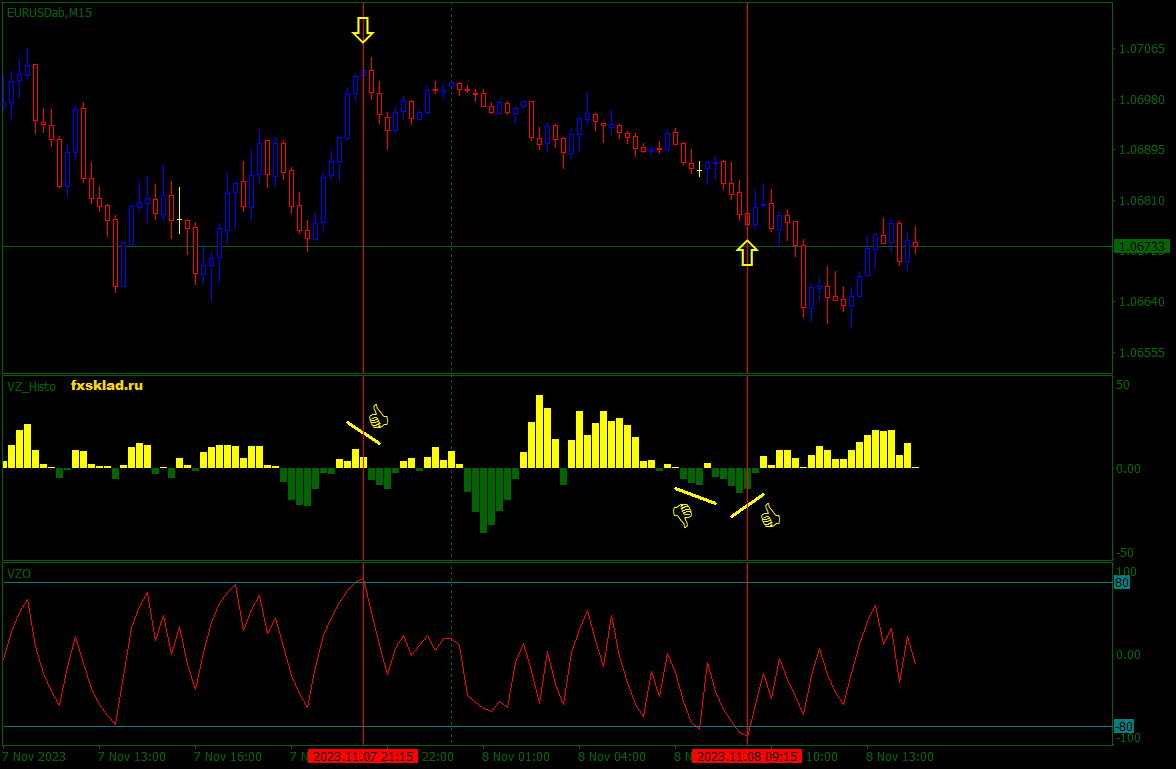Click the 1.06640 price scale value
This screenshot has width=1176, height=769.
pyautogui.click(x=1142, y=302)
